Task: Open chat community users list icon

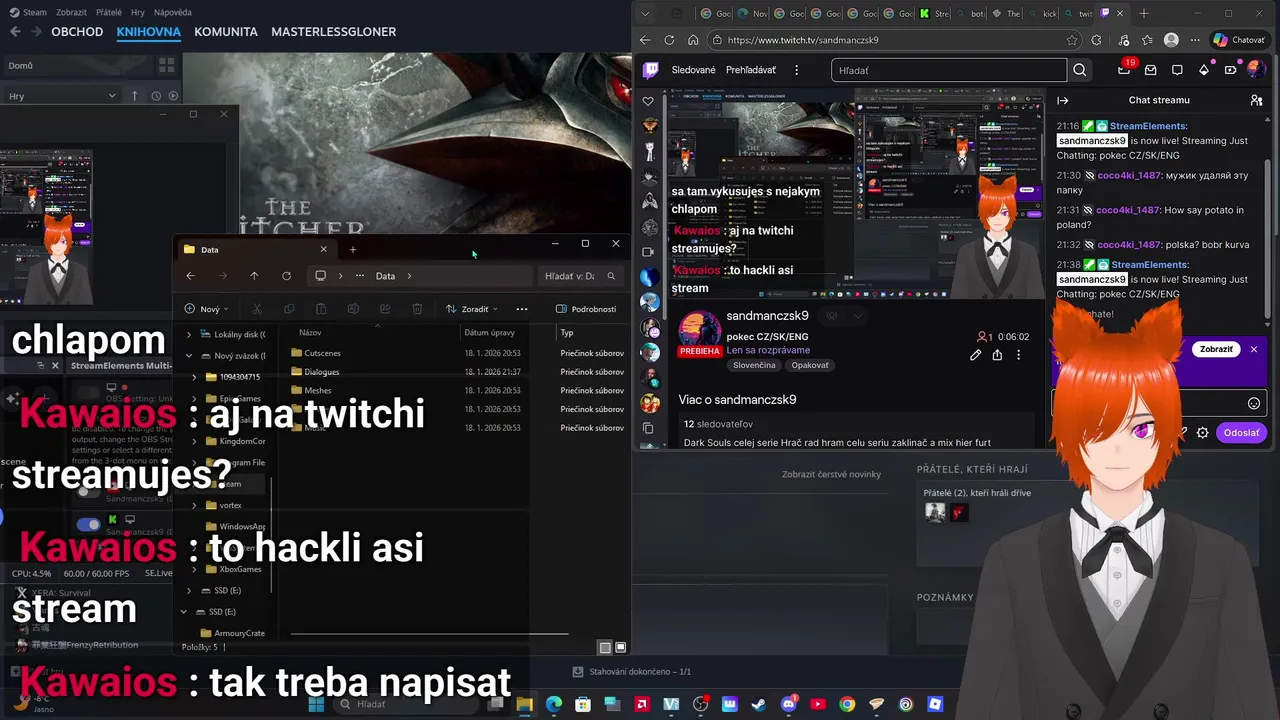Action: click(x=1256, y=100)
